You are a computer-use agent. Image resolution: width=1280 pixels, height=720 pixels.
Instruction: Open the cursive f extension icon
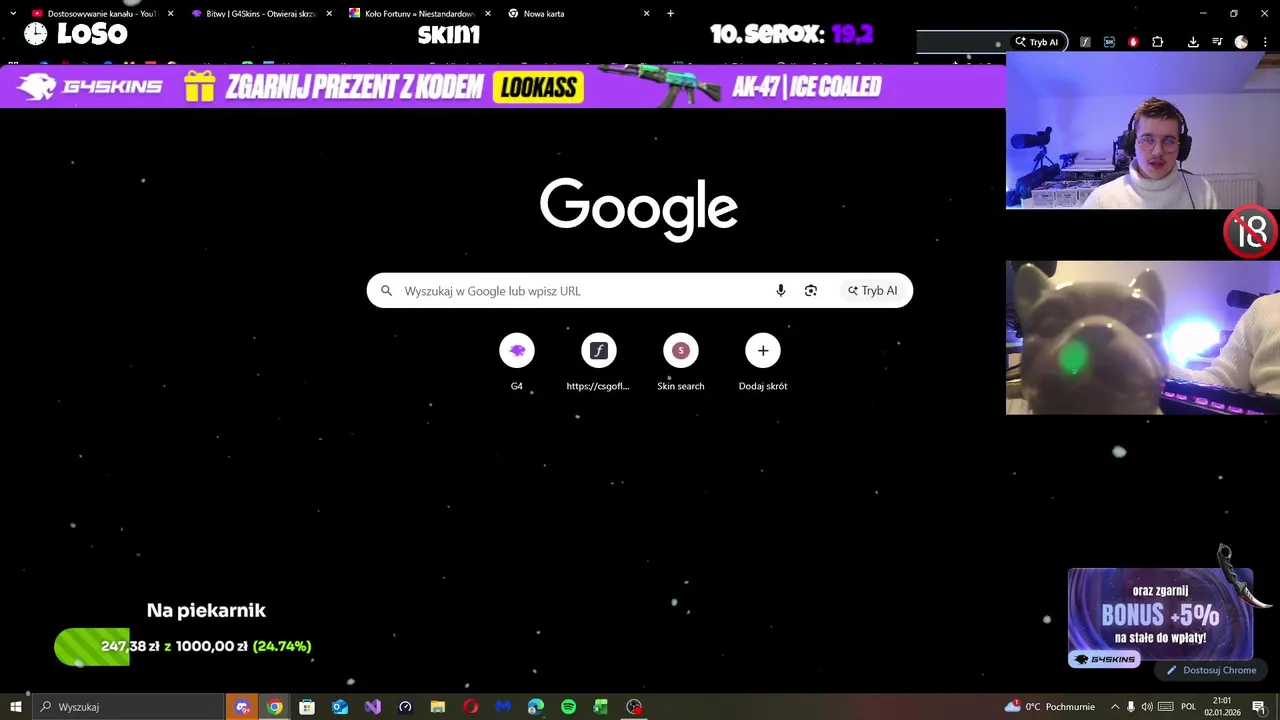coord(1085,42)
